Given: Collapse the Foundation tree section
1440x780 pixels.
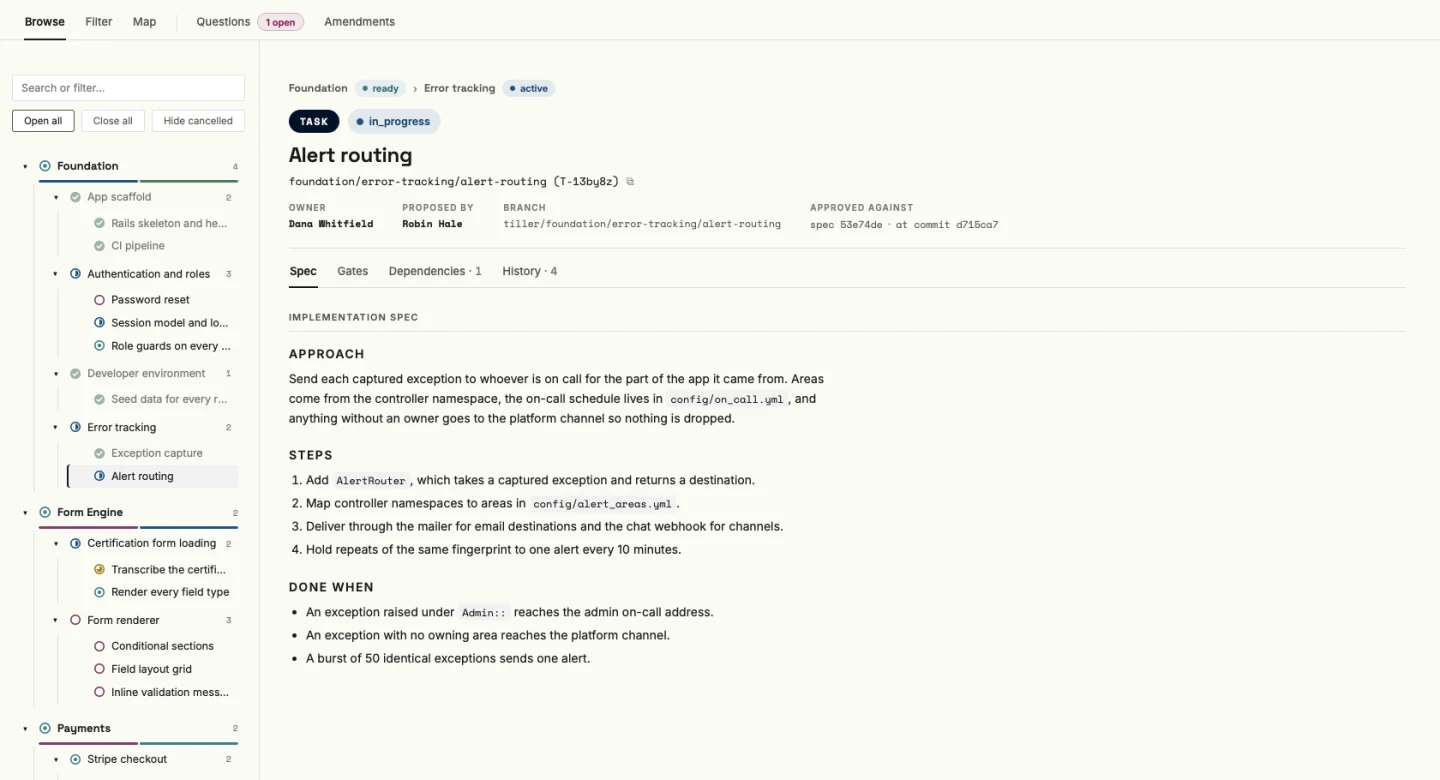Looking at the screenshot, I should (25, 166).
